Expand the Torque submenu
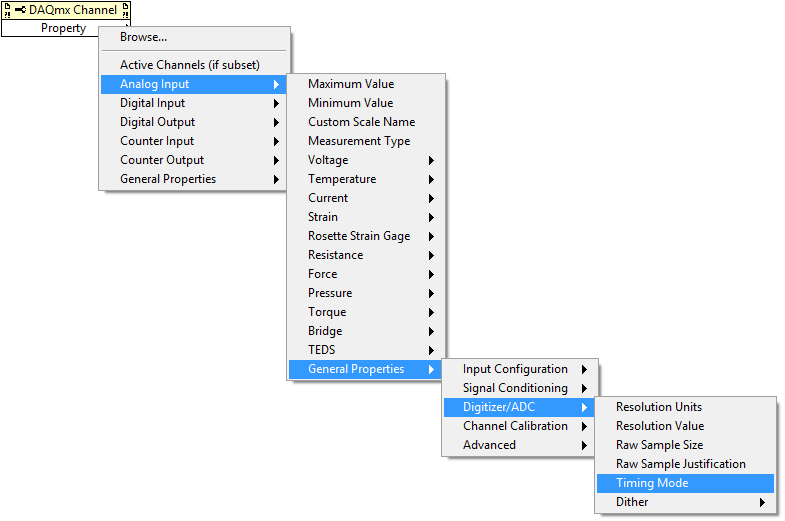785x521 pixels. point(366,312)
